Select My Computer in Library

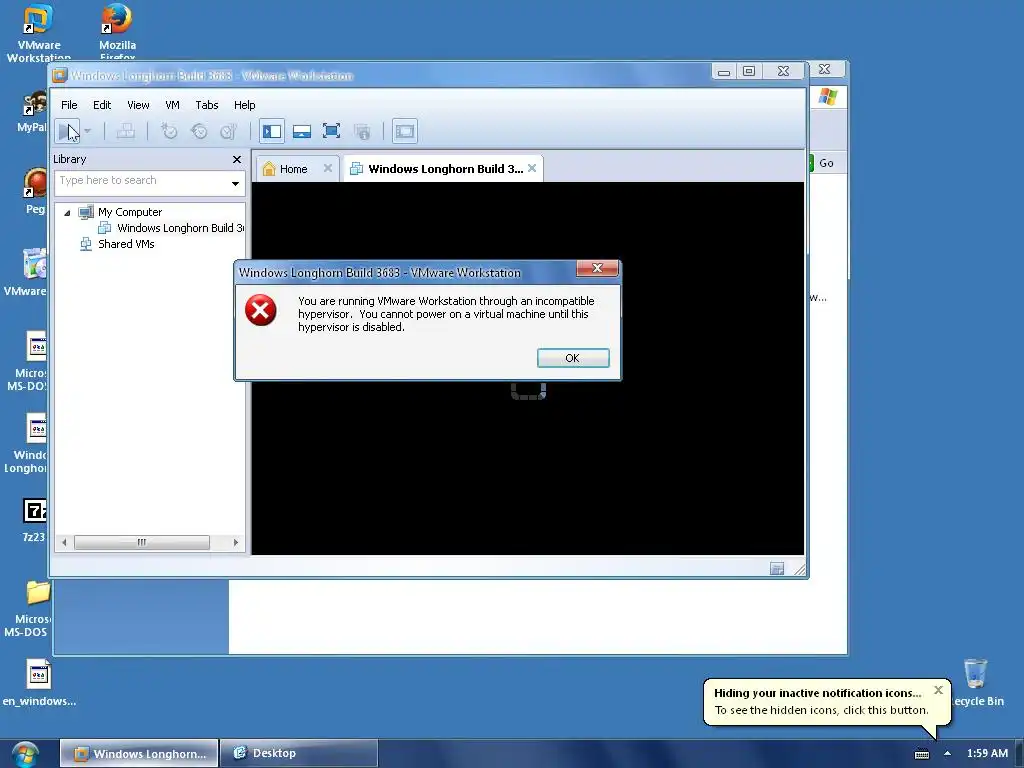coord(130,212)
